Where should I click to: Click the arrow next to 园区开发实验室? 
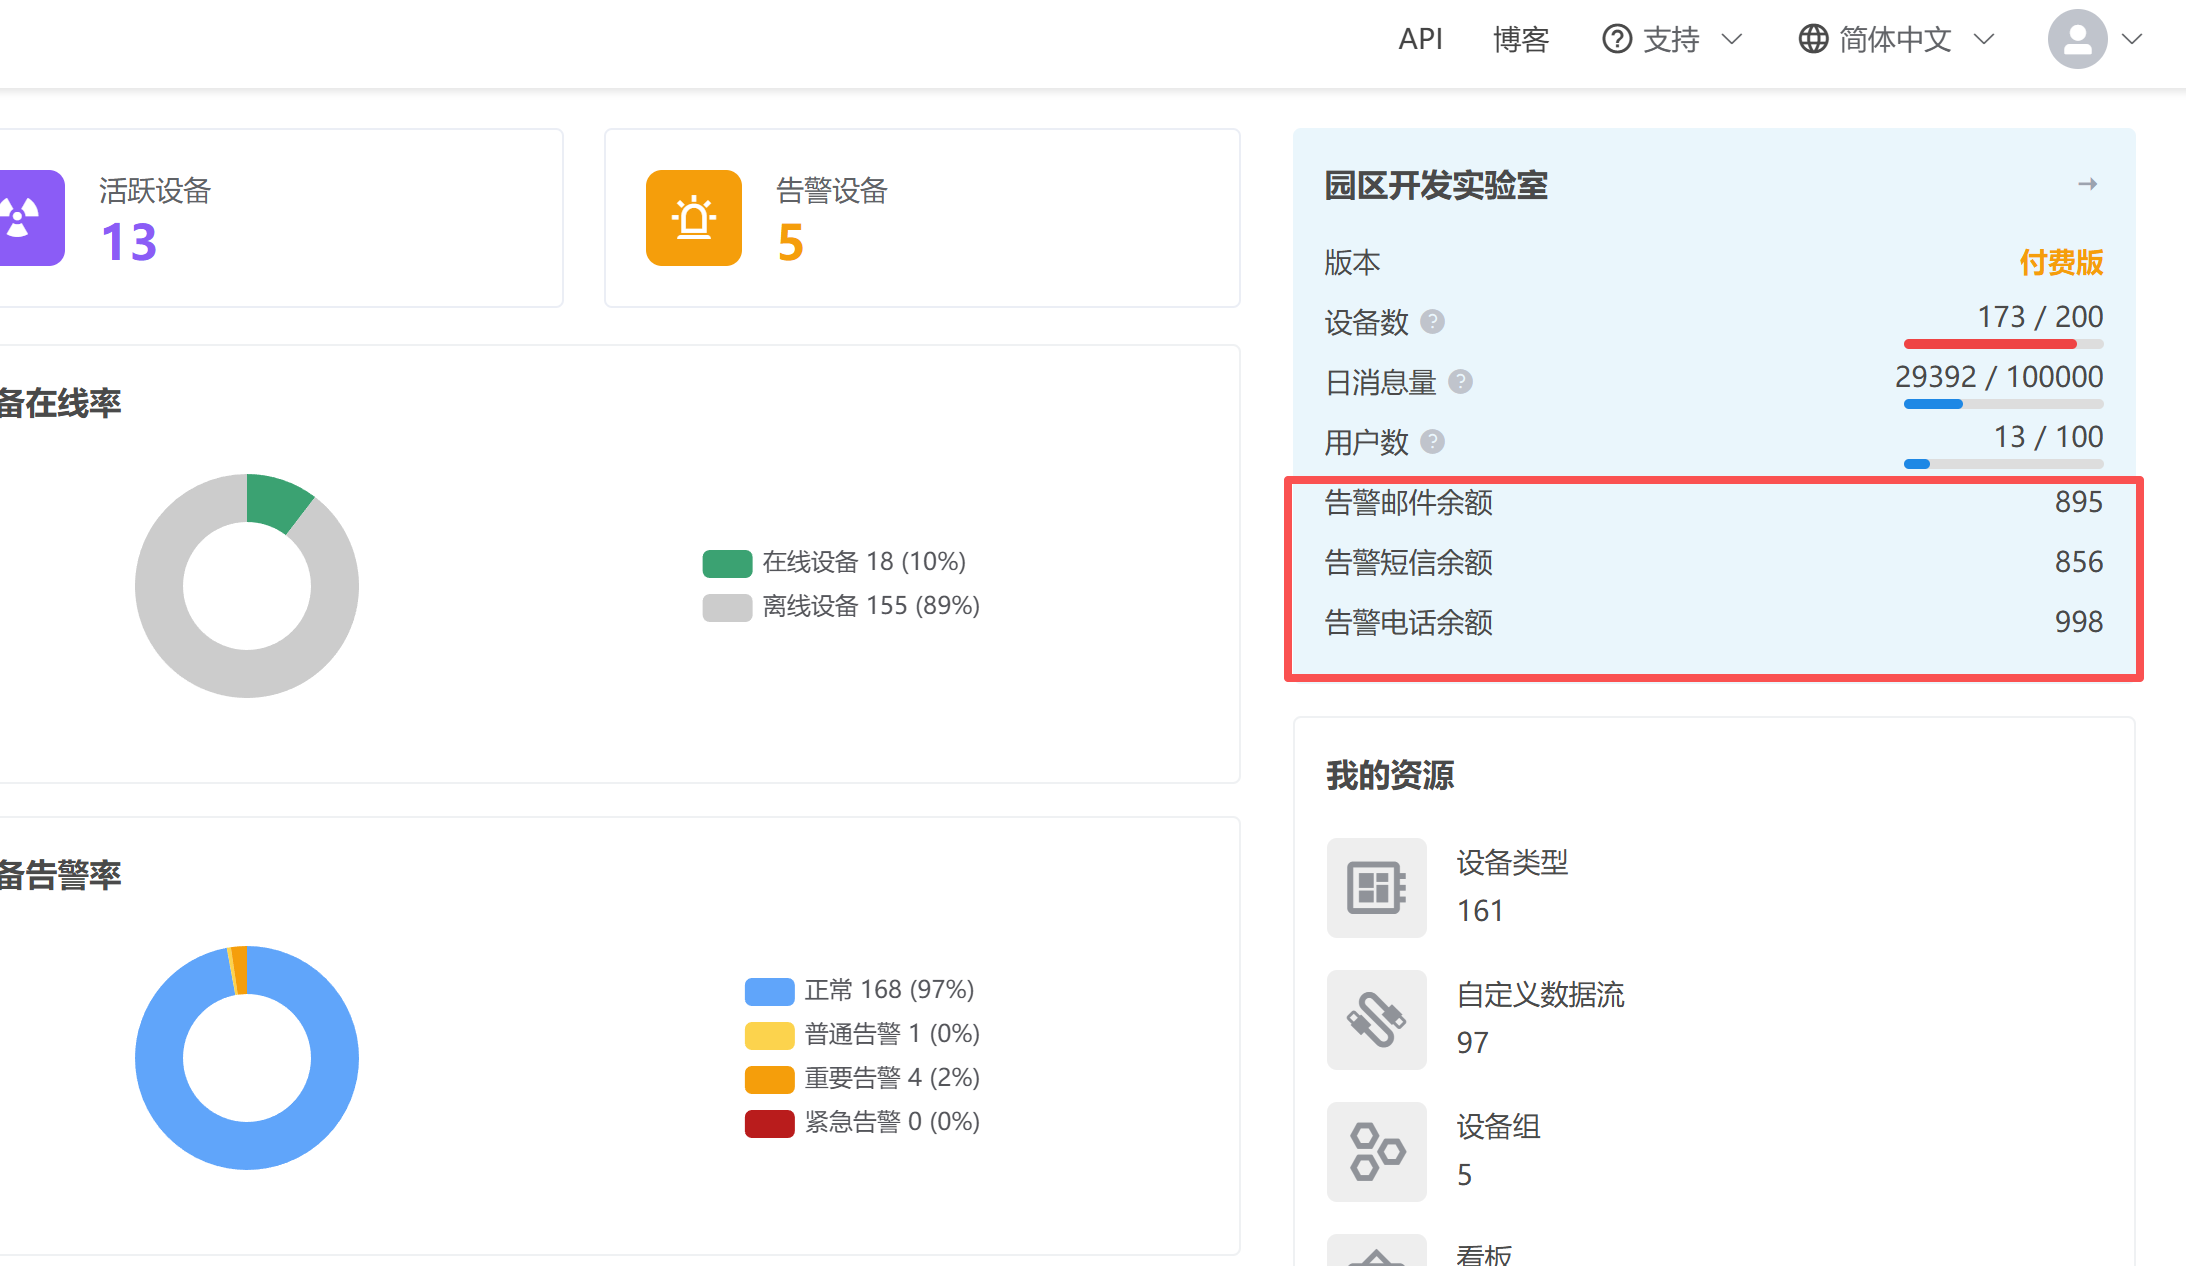[x=2087, y=184]
